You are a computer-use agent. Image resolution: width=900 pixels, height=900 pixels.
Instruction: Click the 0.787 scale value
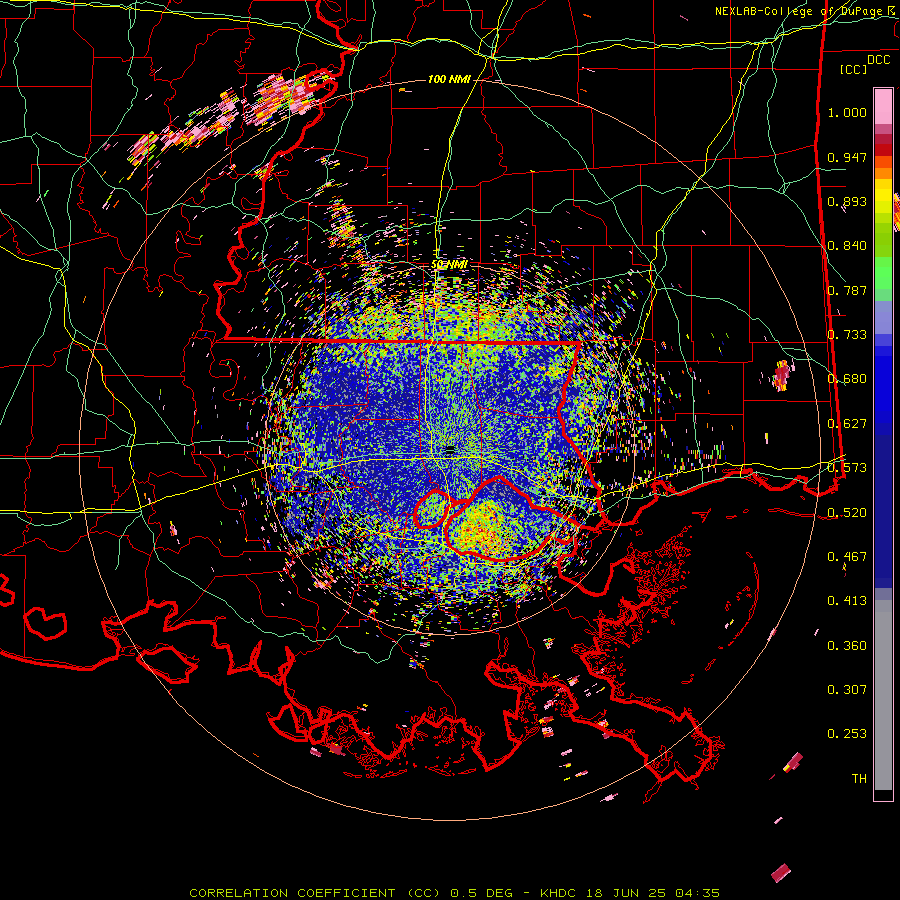[847, 290]
